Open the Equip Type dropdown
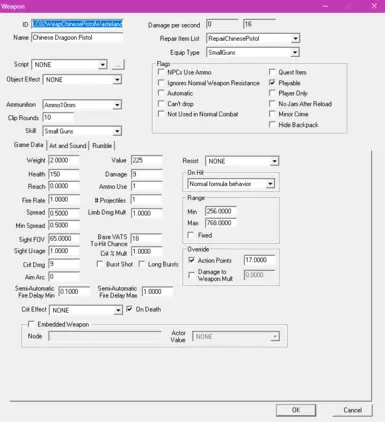This screenshot has height=422, width=385. pyautogui.click(x=295, y=52)
